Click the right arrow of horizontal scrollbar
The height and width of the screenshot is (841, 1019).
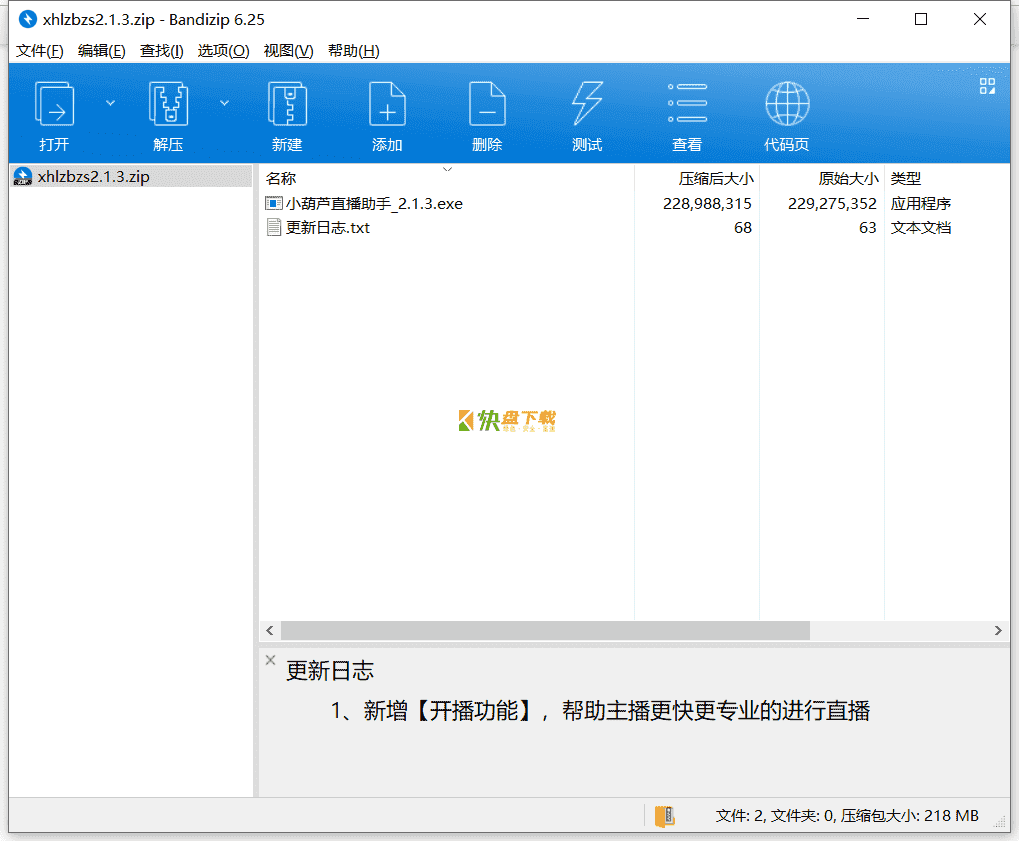coord(998,630)
